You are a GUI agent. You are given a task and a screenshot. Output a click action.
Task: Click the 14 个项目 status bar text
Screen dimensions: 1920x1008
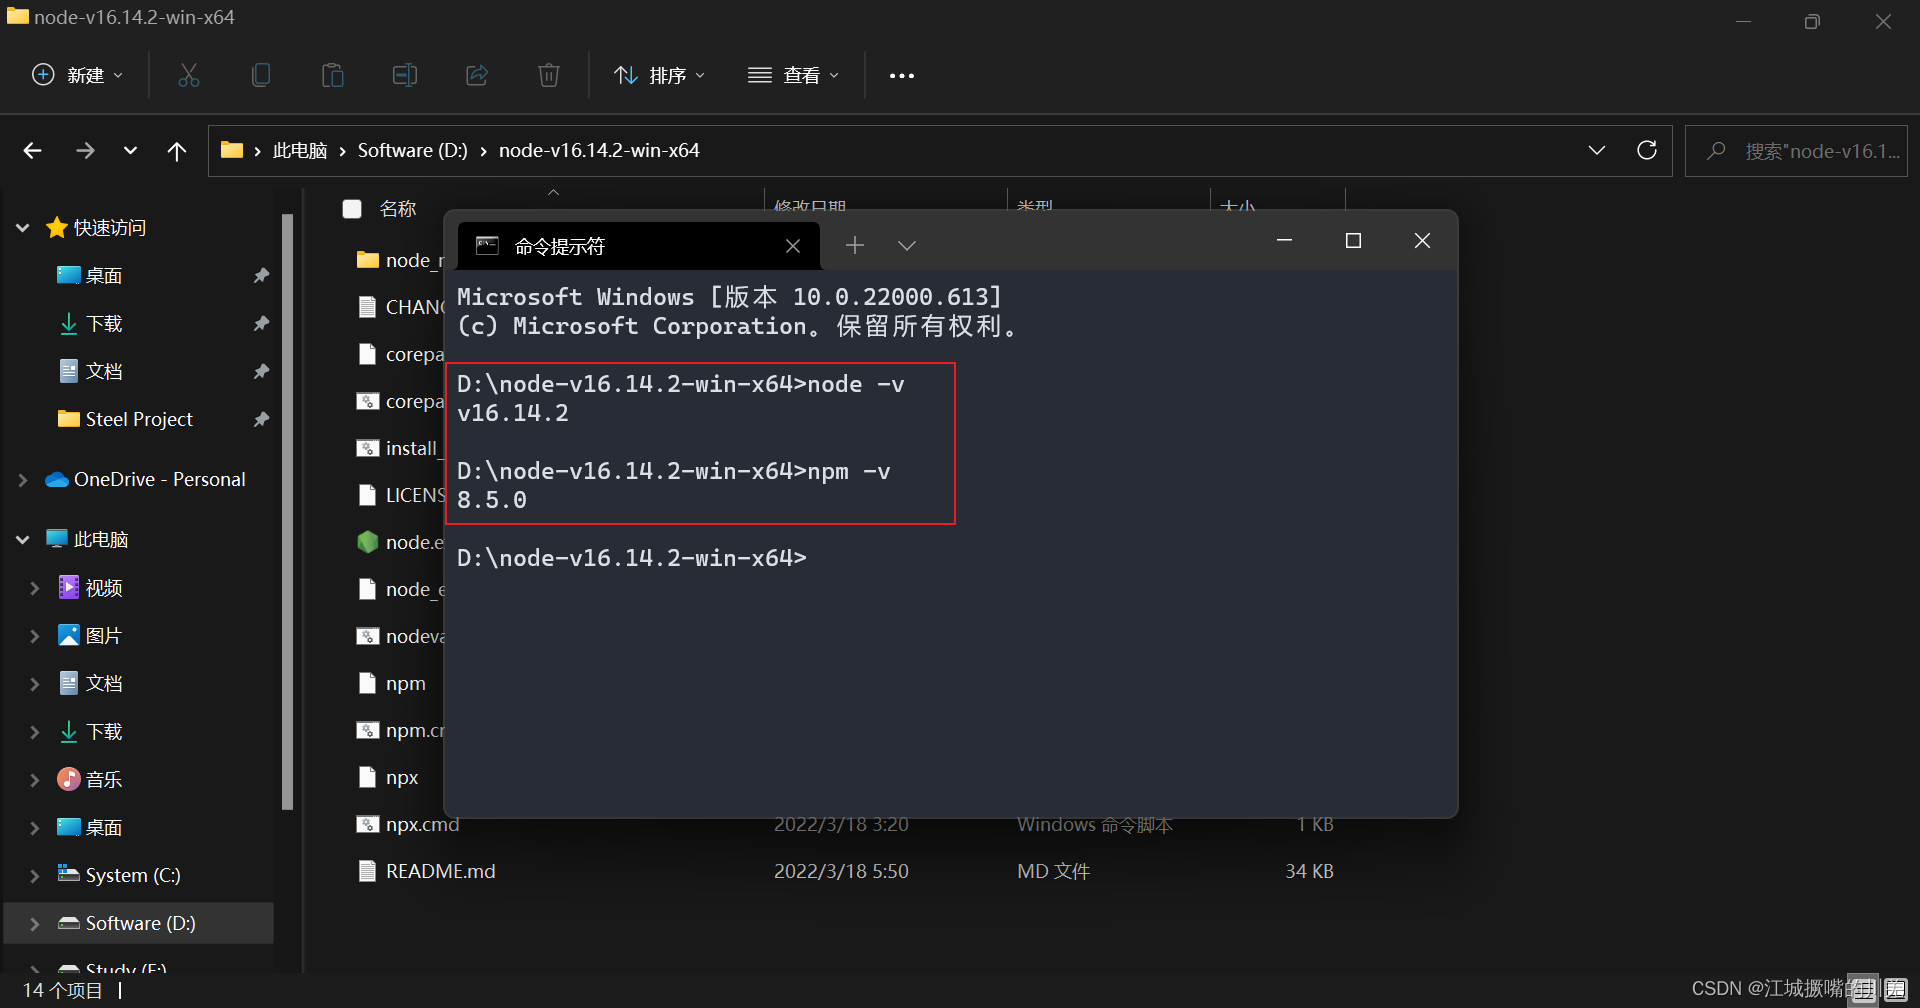click(x=62, y=990)
